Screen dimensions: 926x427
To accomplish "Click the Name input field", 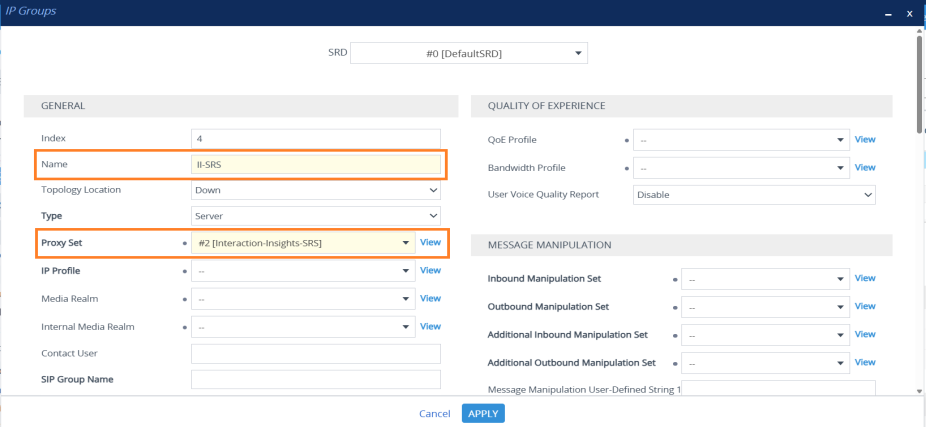I will tap(315, 164).
